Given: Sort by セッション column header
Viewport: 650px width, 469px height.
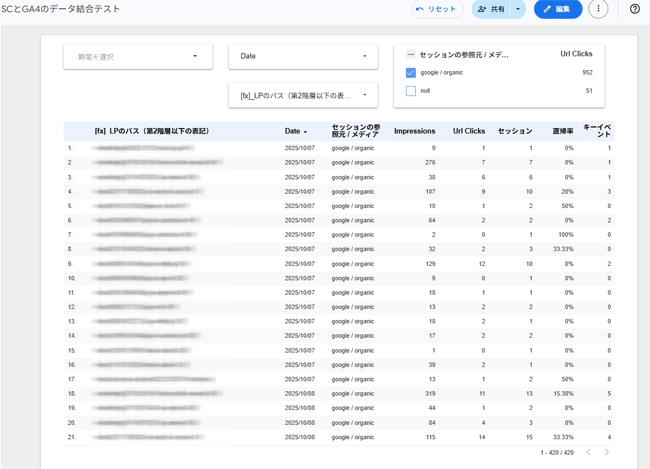Looking at the screenshot, I should 515,131.
